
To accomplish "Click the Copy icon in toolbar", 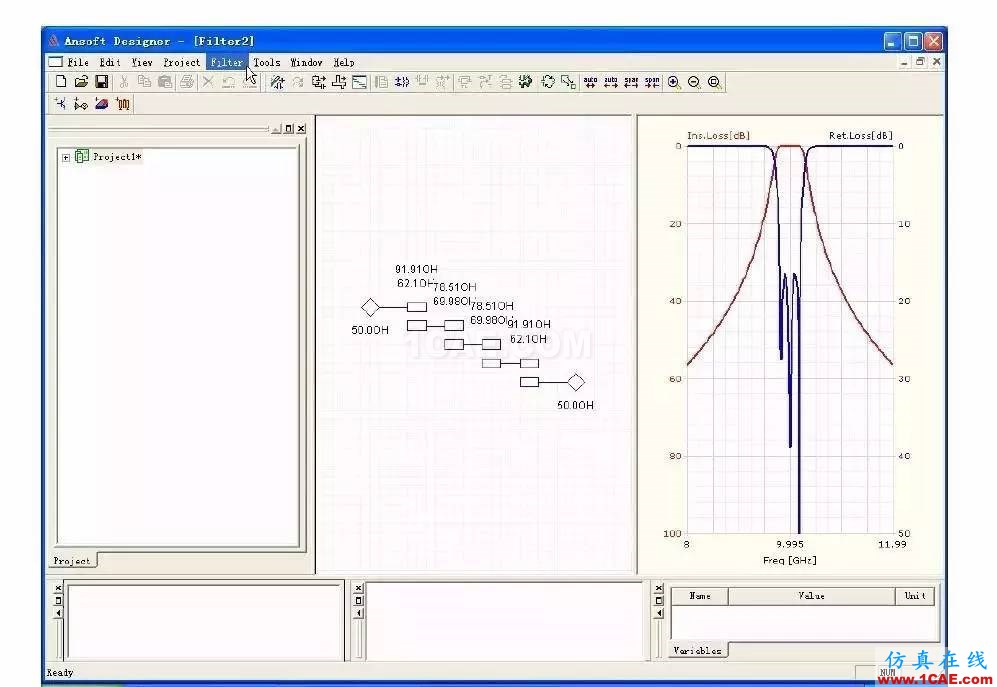I will pos(144,81).
